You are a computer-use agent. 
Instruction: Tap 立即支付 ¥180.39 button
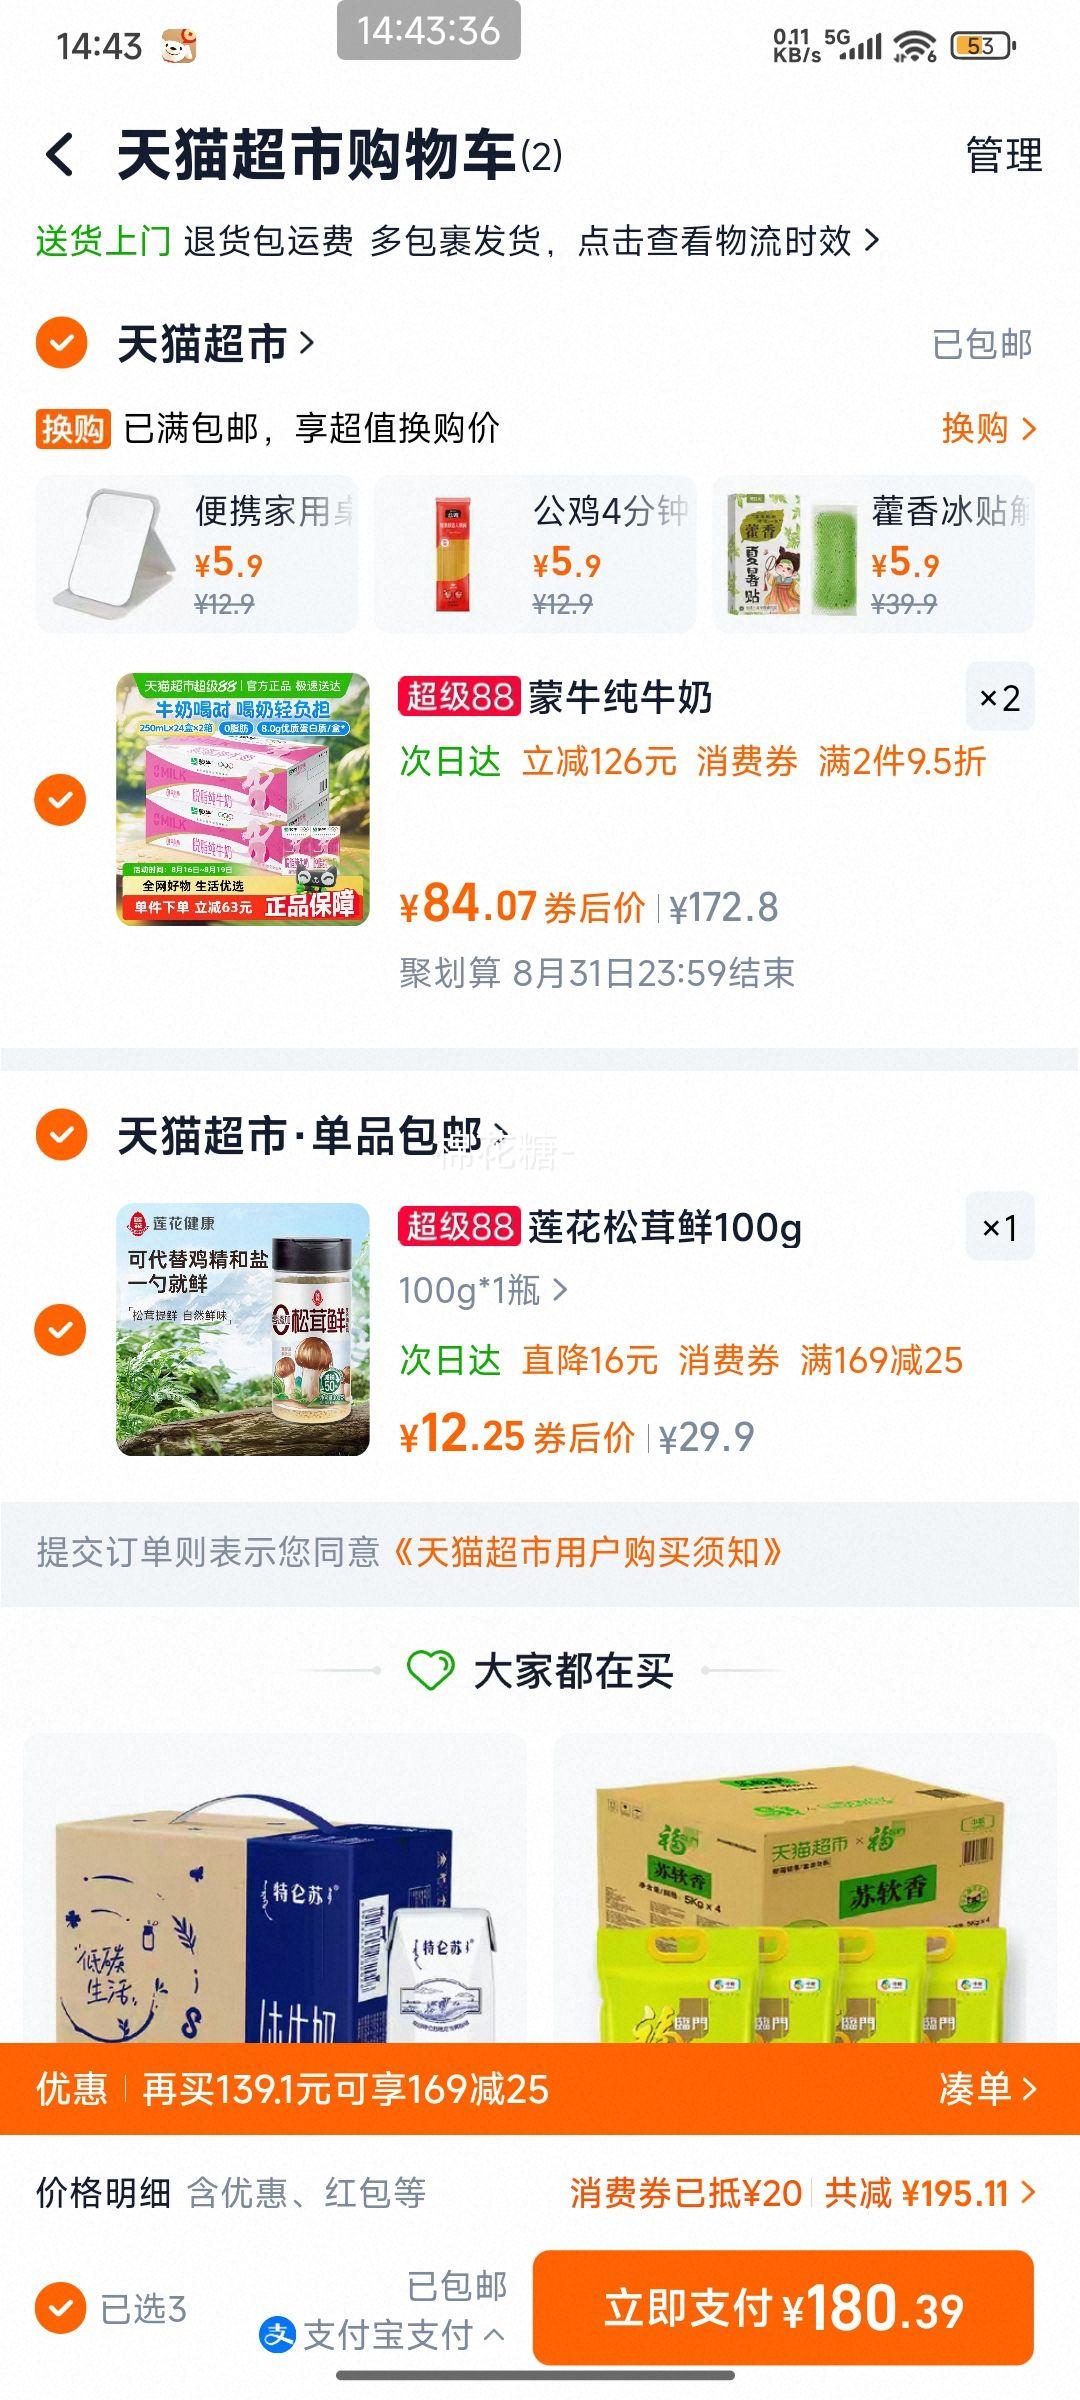(x=783, y=2308)
